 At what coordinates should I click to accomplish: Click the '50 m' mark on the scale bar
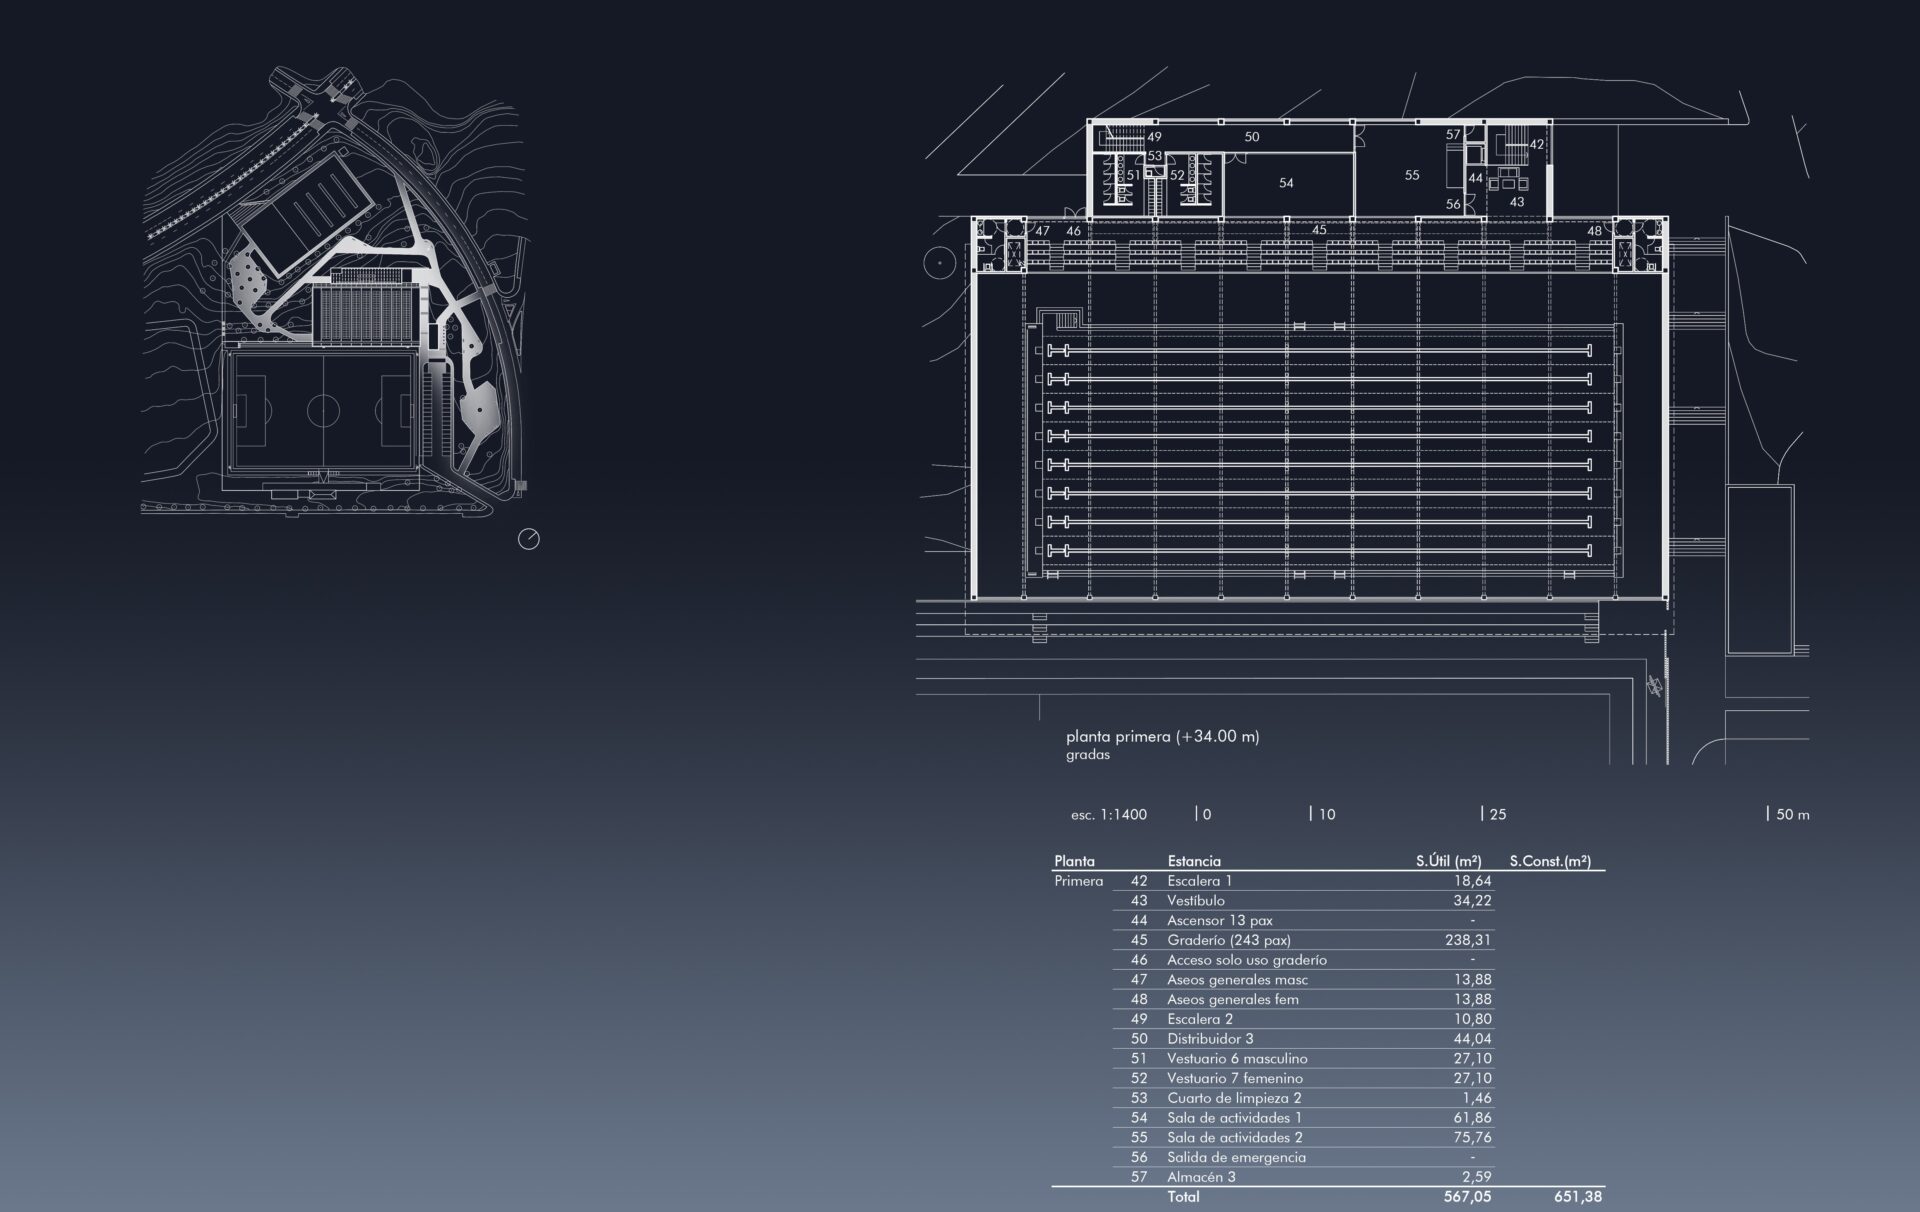tap(1789, 814)
